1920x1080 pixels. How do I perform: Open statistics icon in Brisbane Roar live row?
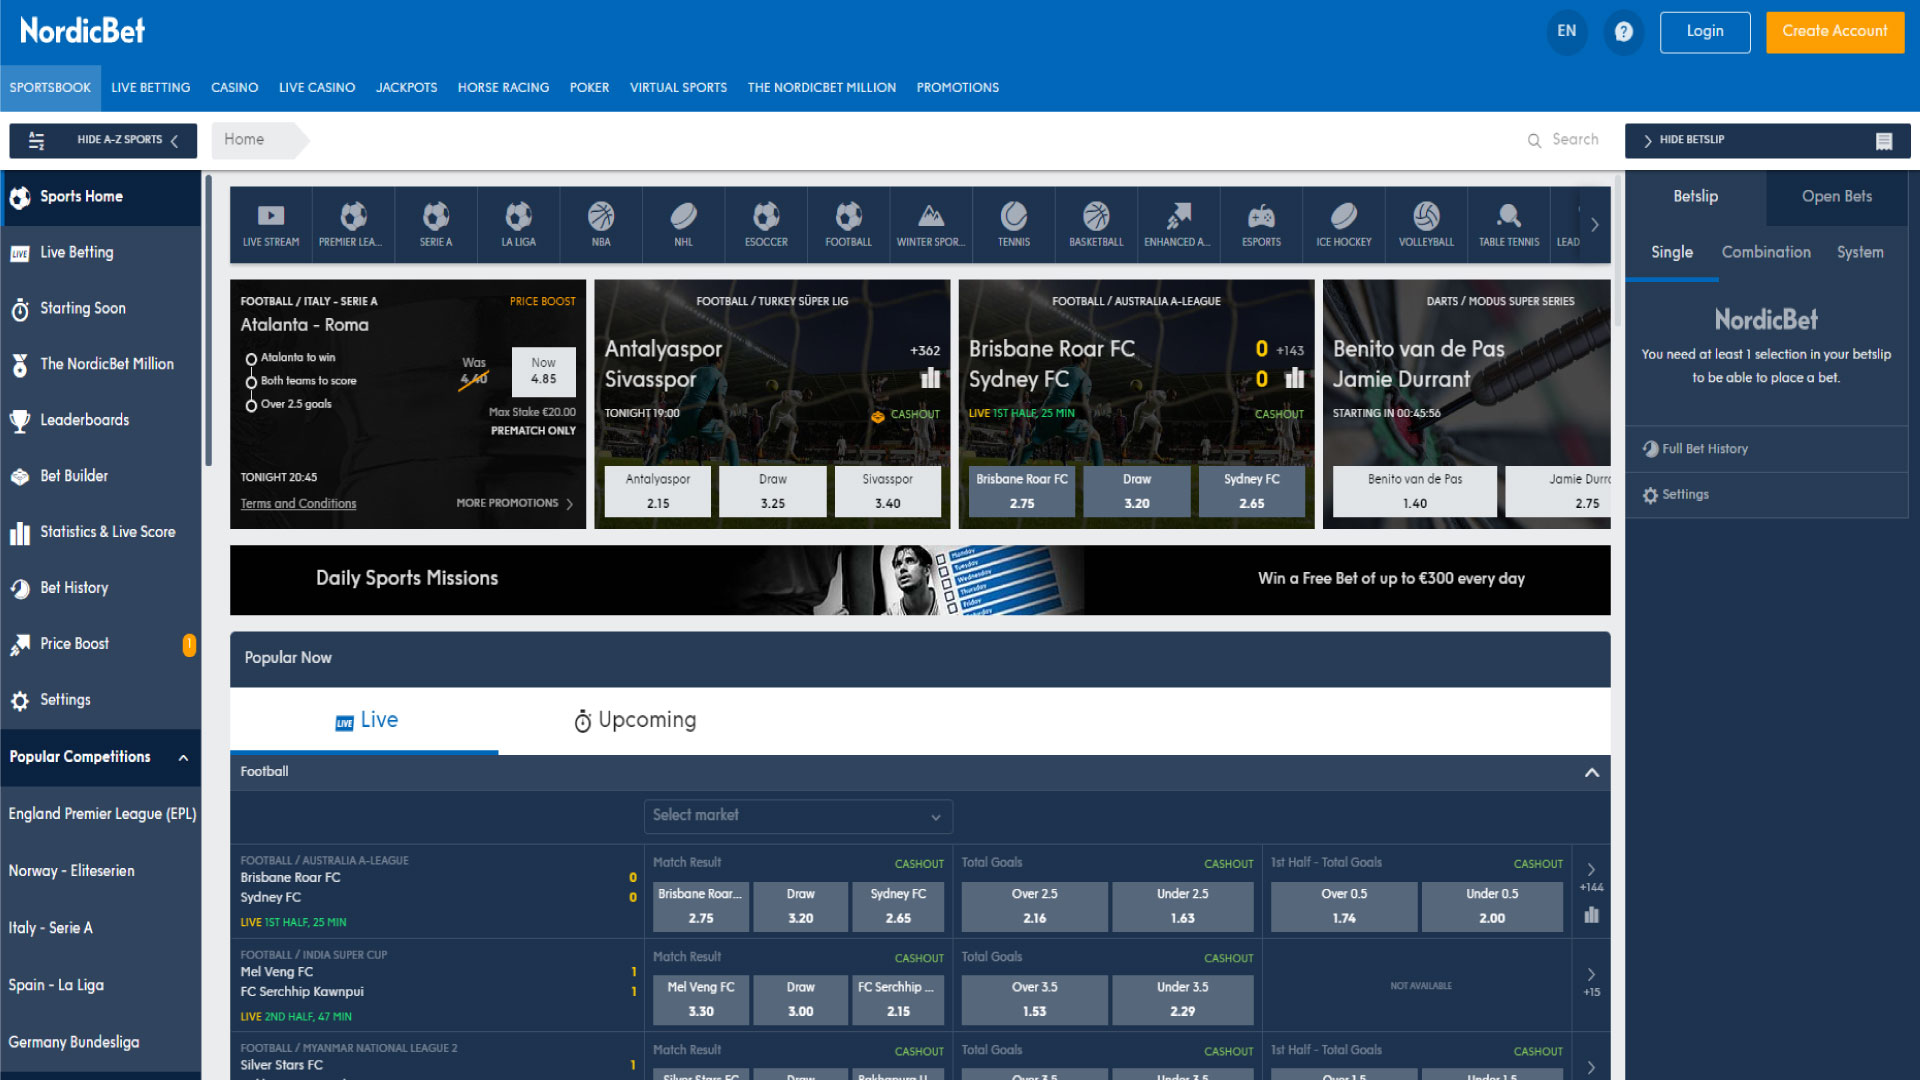point(1591,915)
